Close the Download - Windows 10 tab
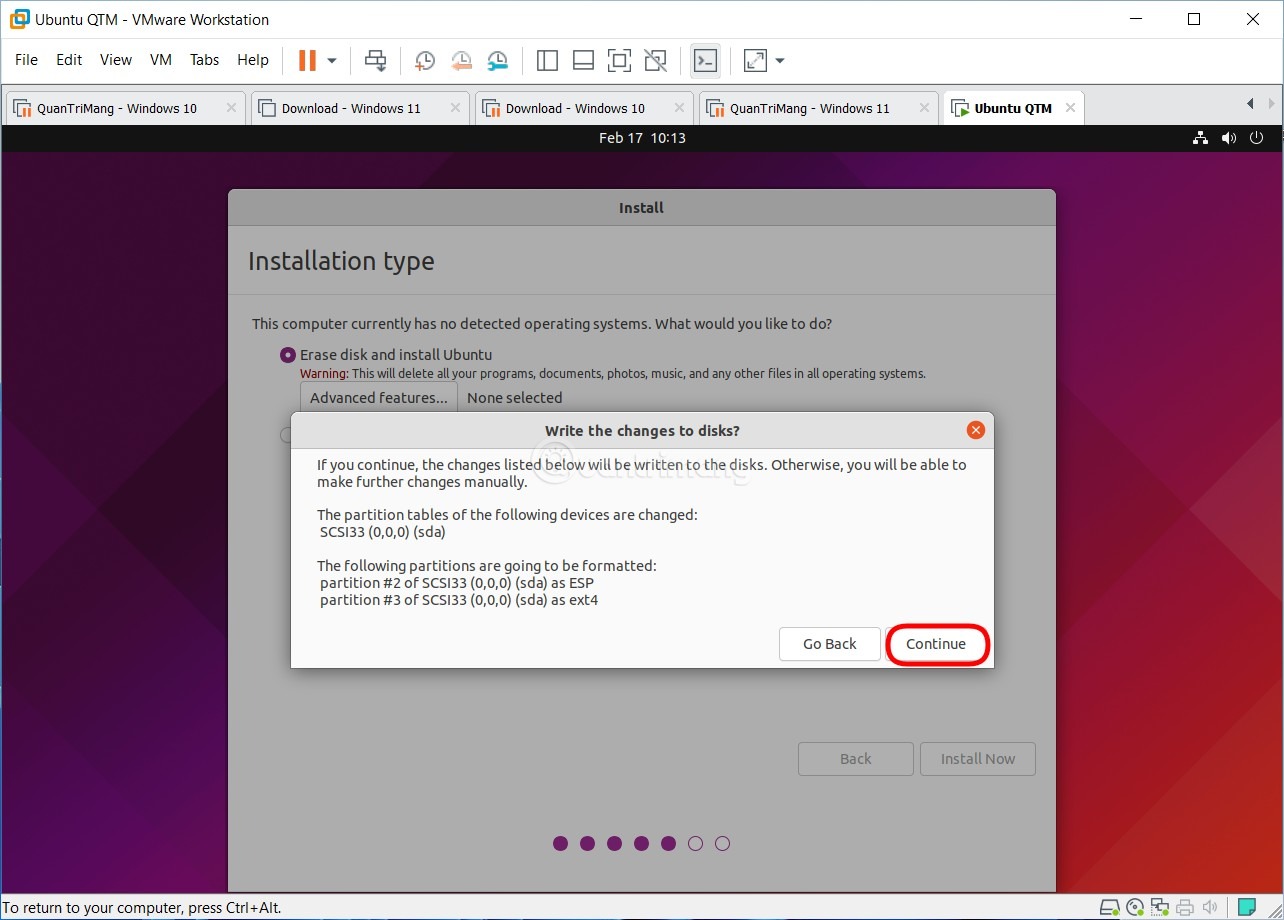The height and width of the screenshot is (920, 1284). [x=679, y=108]
